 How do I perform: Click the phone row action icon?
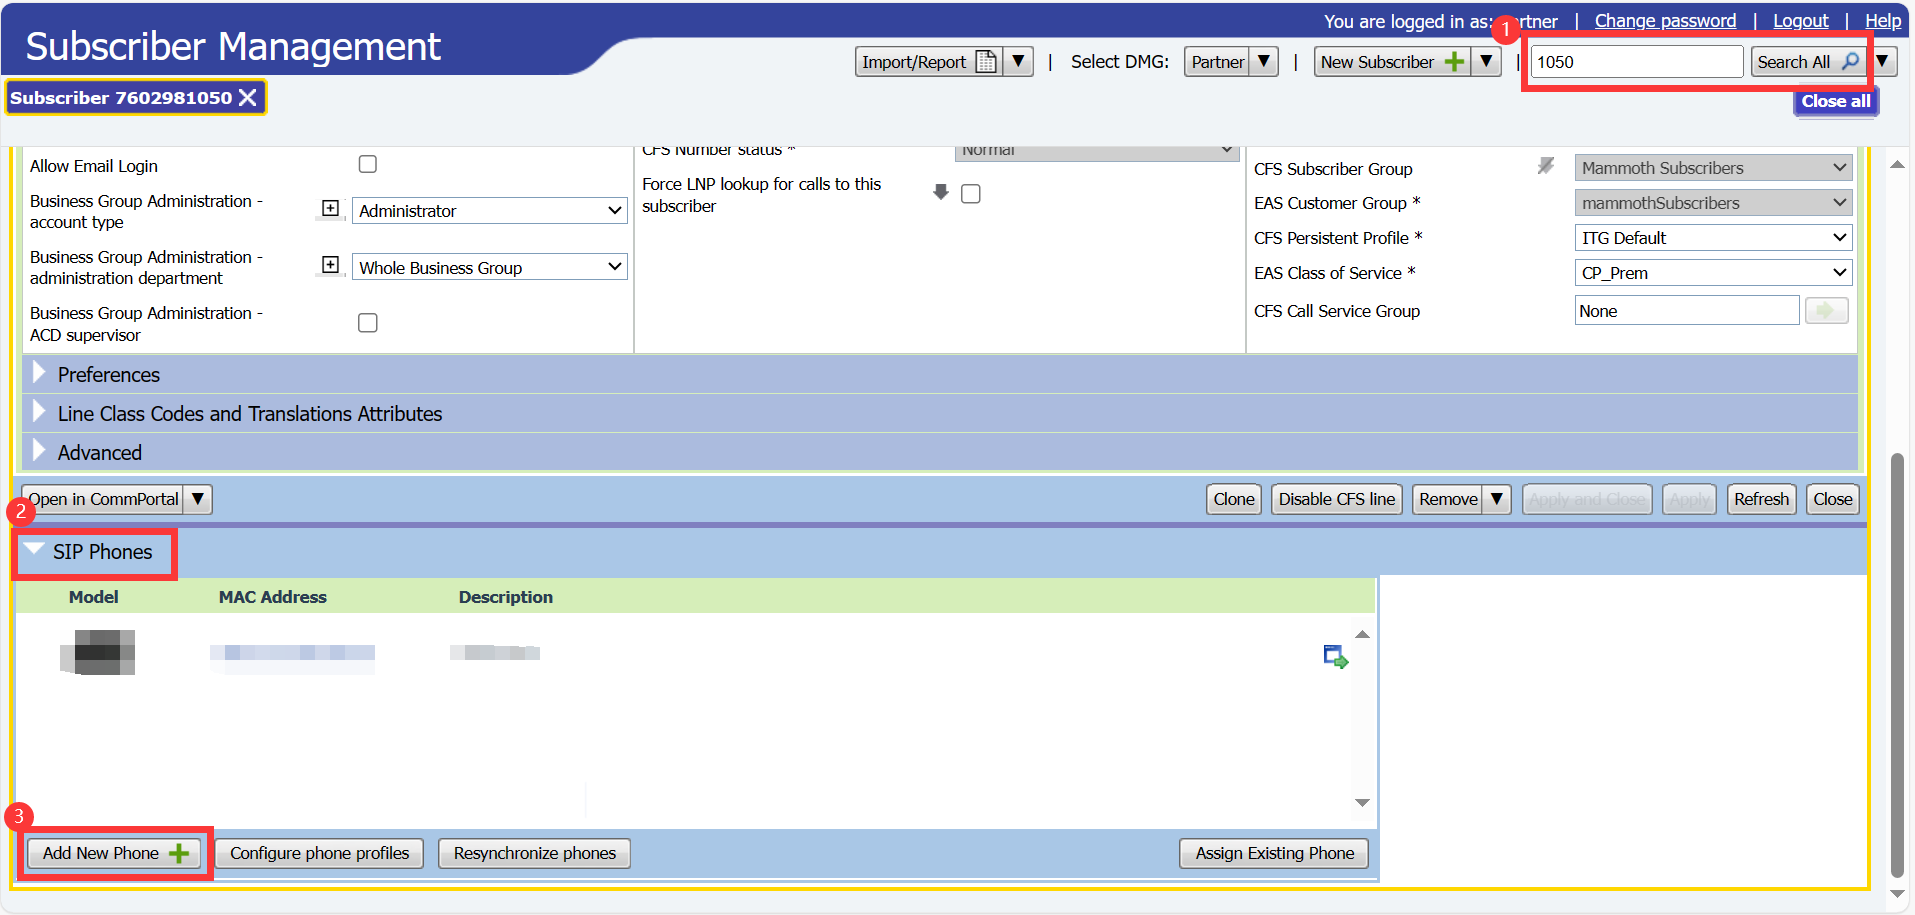point(1335,657)
